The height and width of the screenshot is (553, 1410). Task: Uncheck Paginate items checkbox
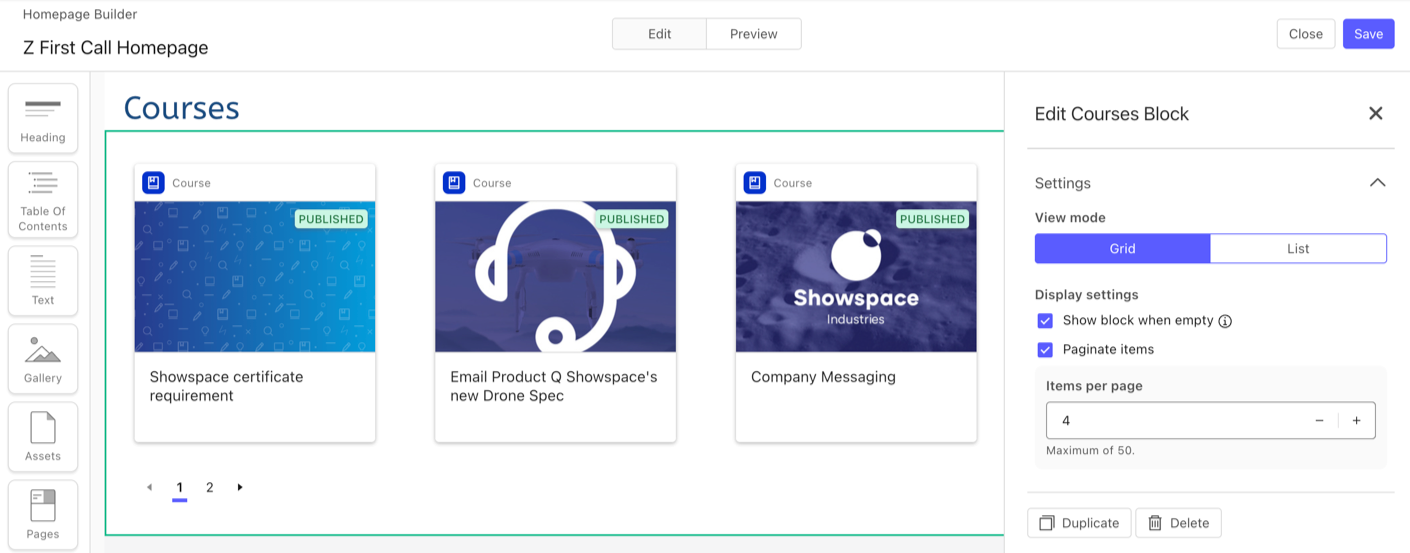point(1045,350)
